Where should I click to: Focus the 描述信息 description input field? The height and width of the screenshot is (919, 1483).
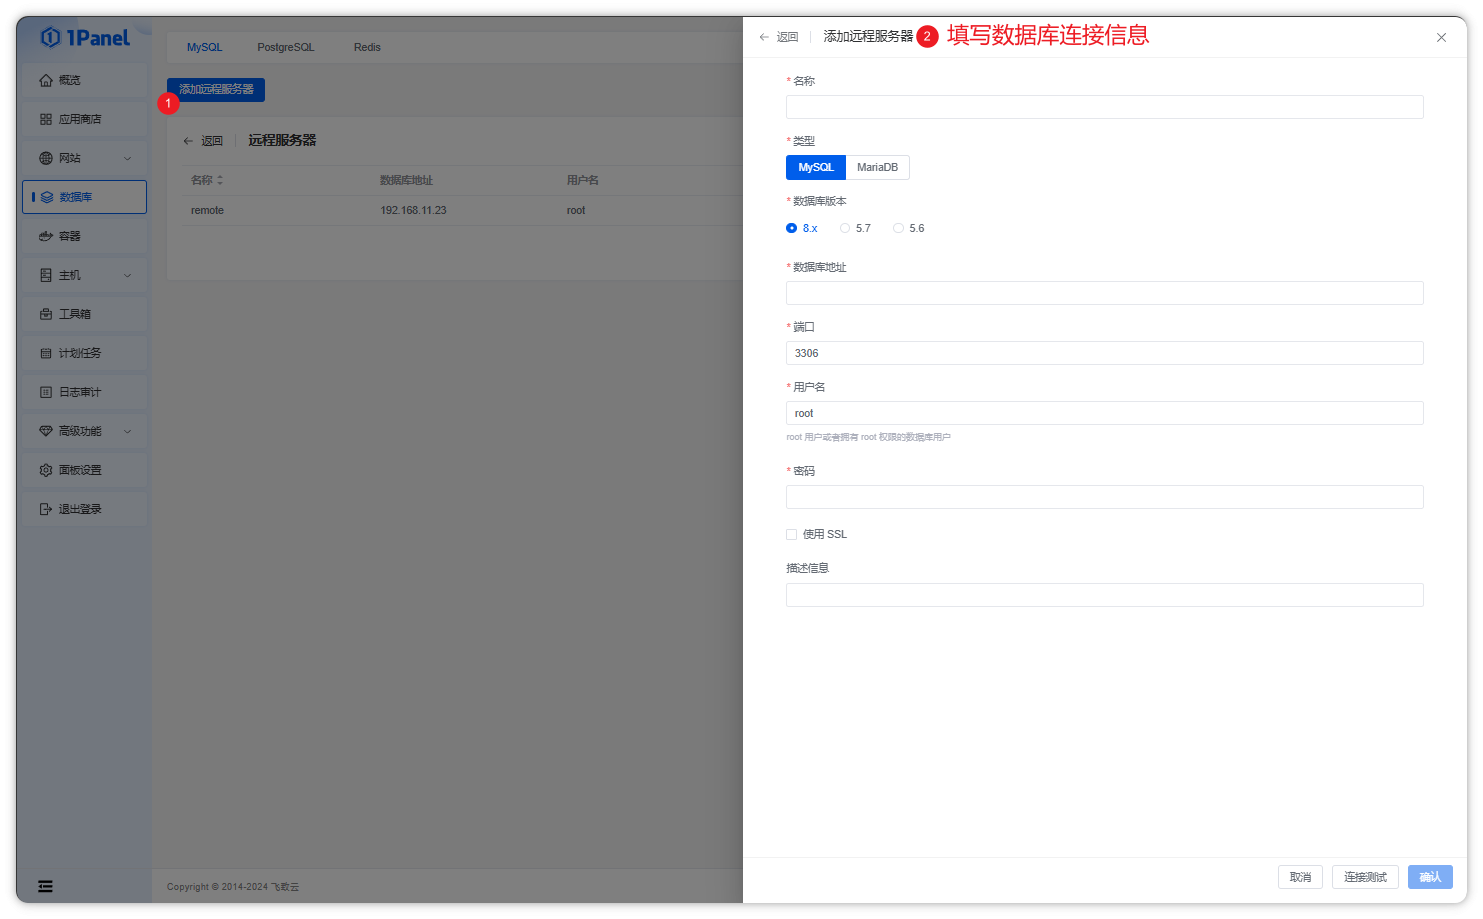click(1104, 595)
